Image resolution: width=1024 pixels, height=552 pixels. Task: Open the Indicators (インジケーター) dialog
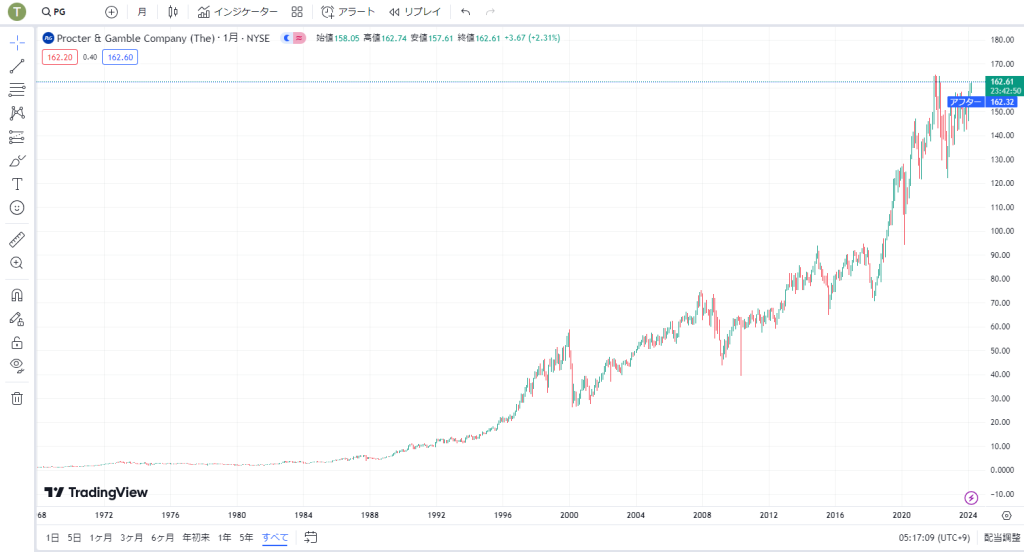tap(238, 12)
